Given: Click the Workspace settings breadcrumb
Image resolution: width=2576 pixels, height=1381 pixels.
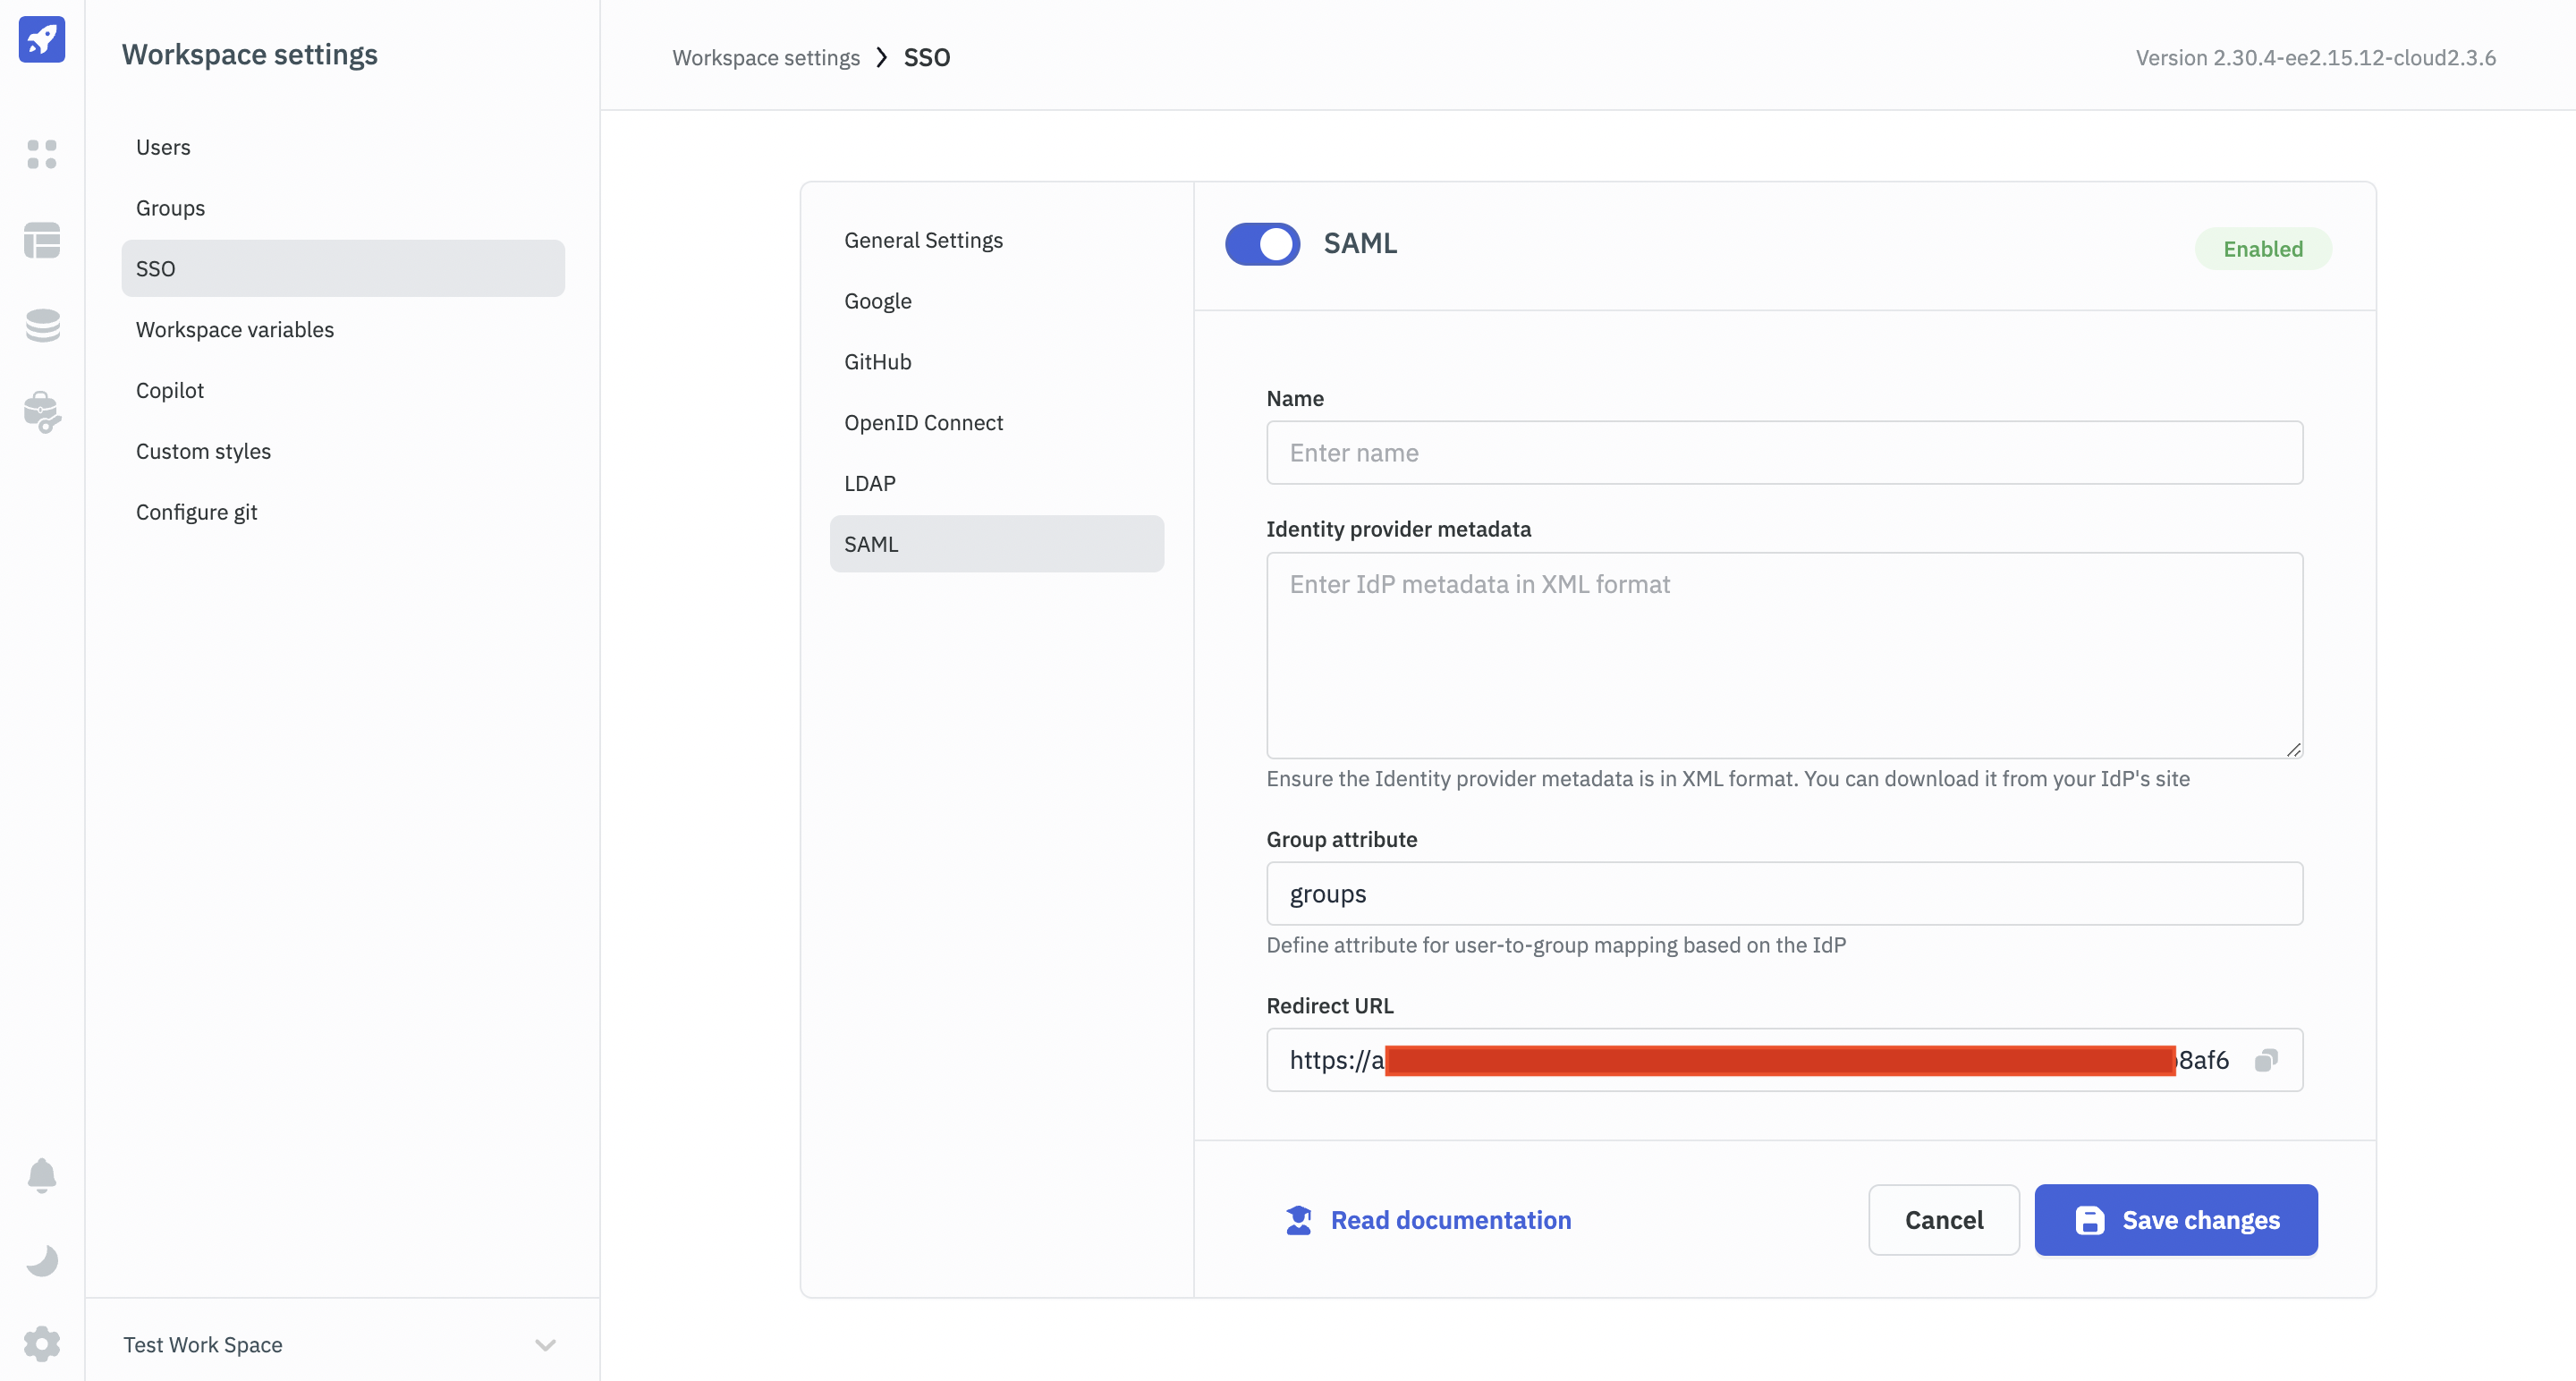Looking at the screenshot, I should [765, 58].
